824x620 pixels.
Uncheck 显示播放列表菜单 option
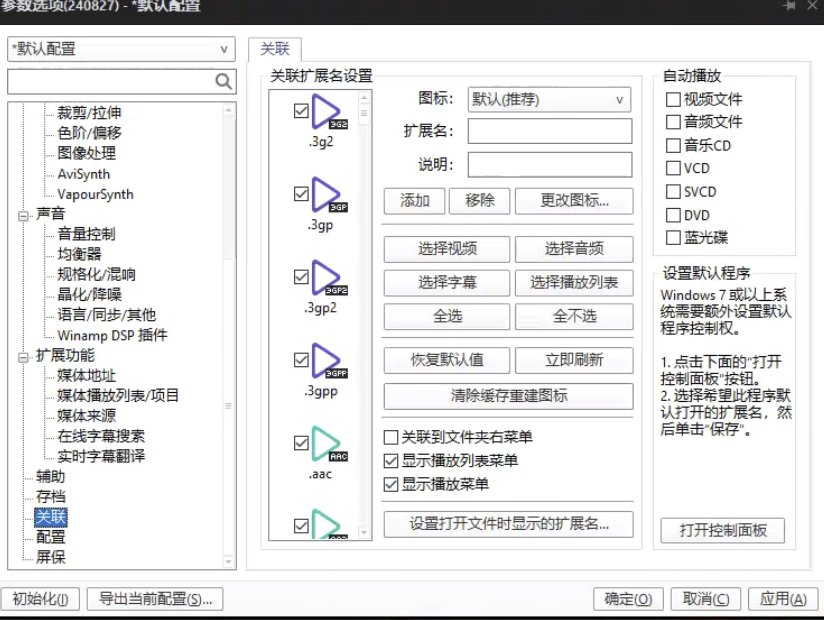pos(391,461)
